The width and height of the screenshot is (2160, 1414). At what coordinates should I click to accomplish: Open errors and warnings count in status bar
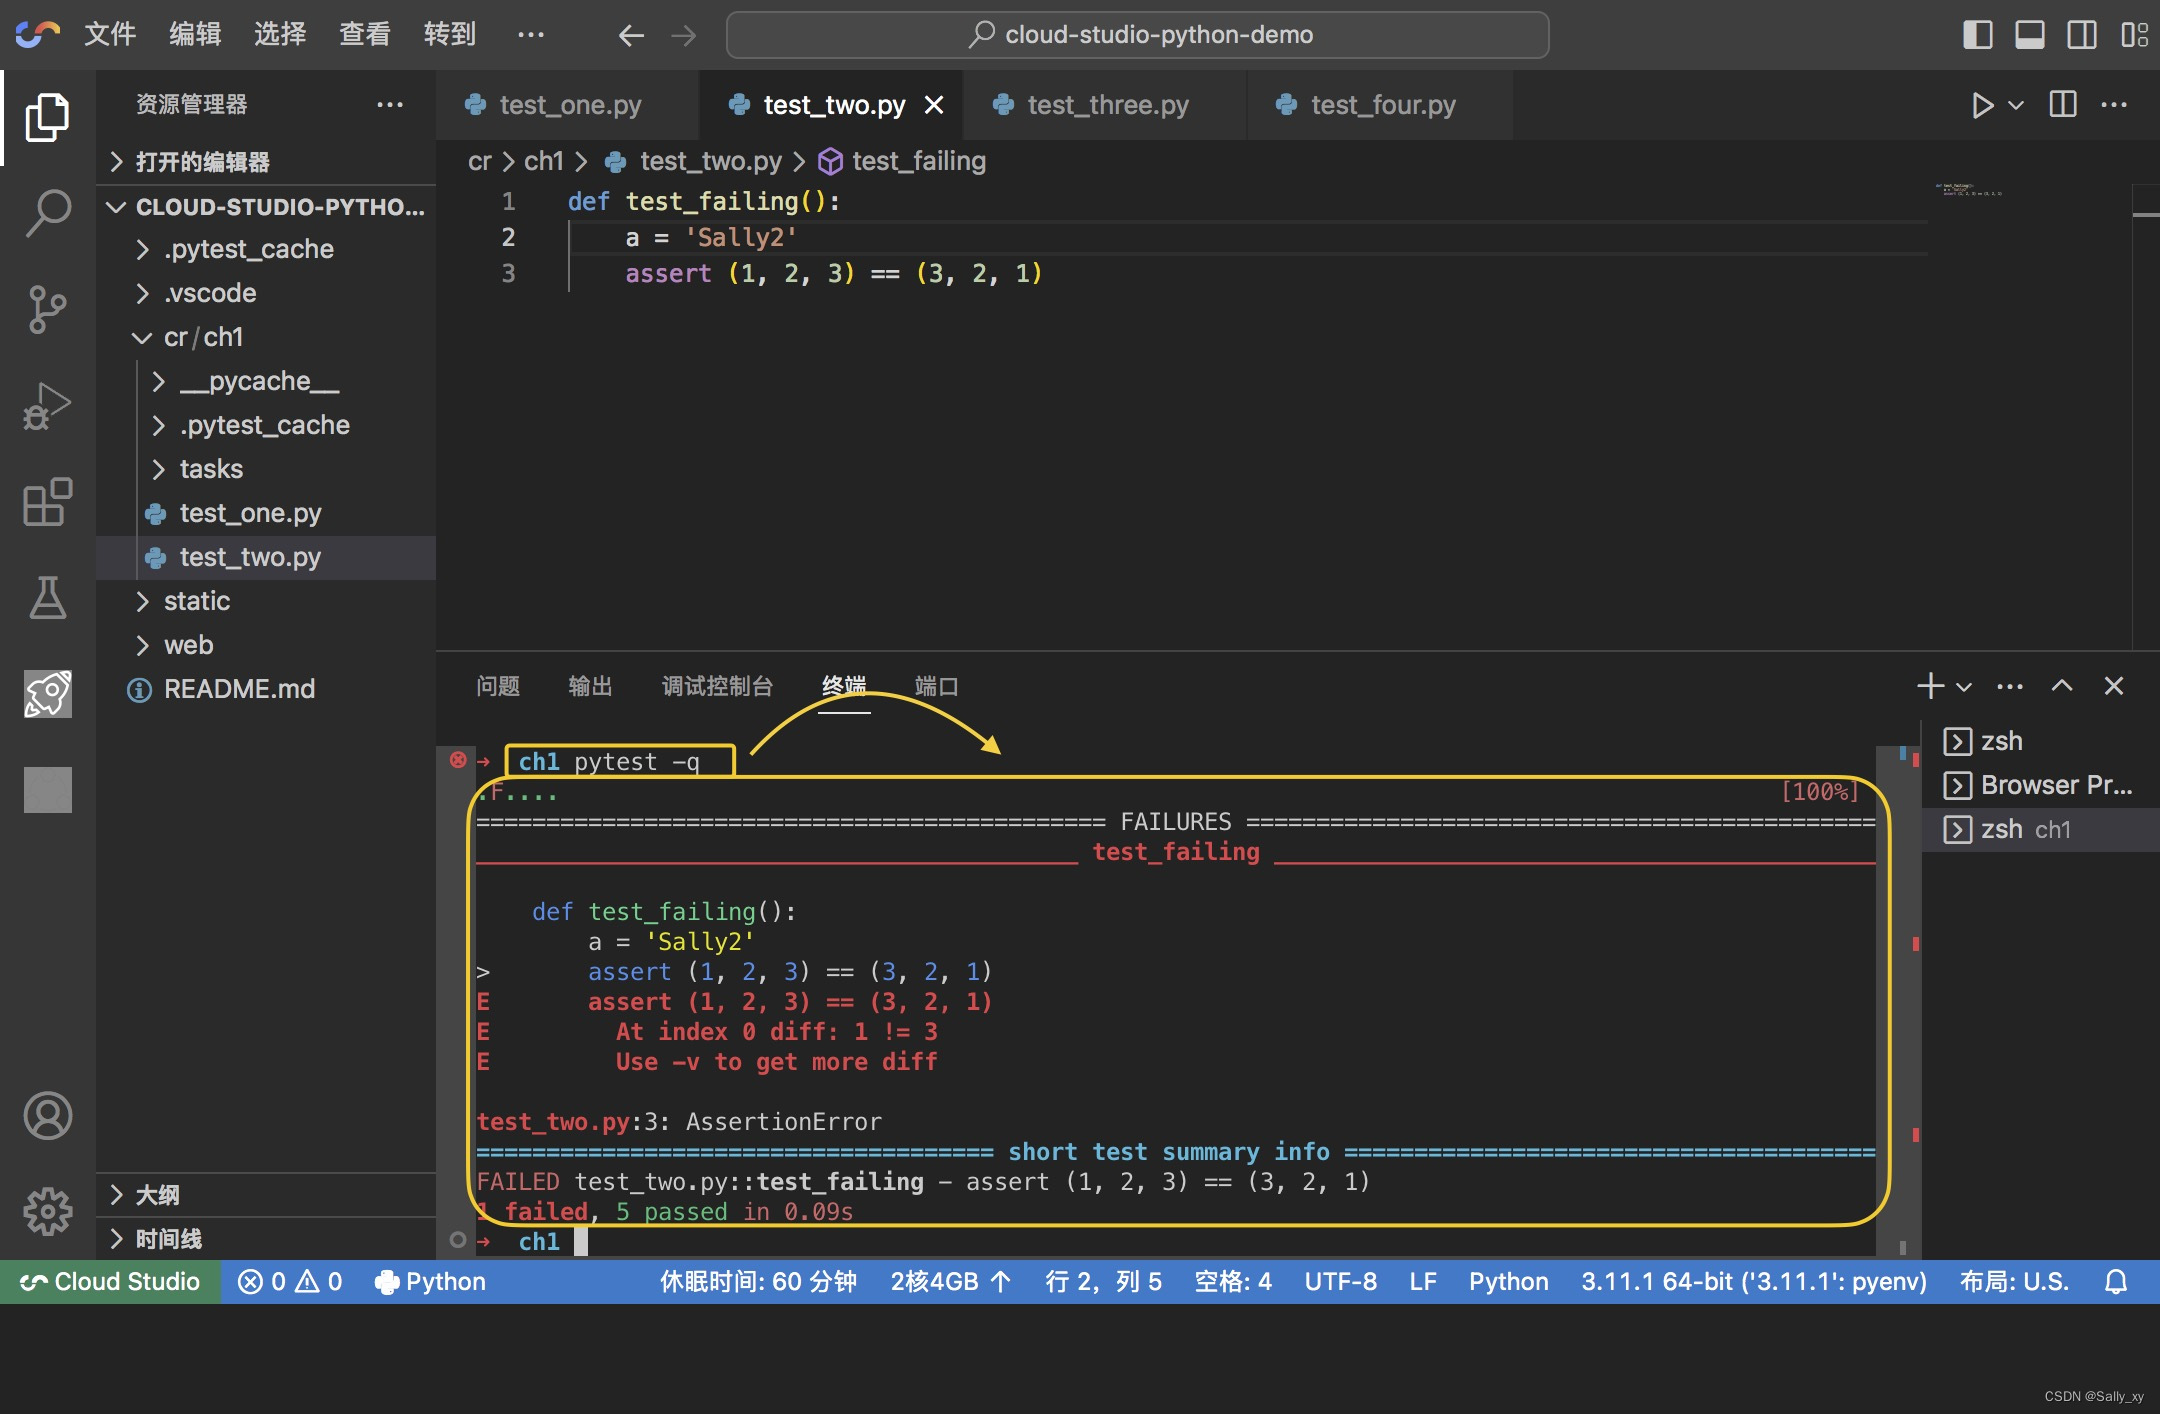[290, 1282]
